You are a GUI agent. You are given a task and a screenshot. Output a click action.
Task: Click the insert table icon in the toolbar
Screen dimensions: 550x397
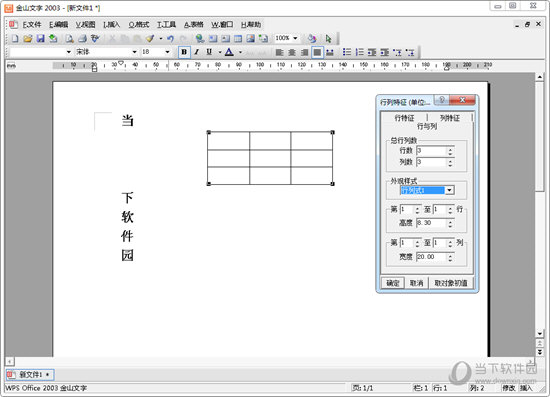[x=238, y=38]
